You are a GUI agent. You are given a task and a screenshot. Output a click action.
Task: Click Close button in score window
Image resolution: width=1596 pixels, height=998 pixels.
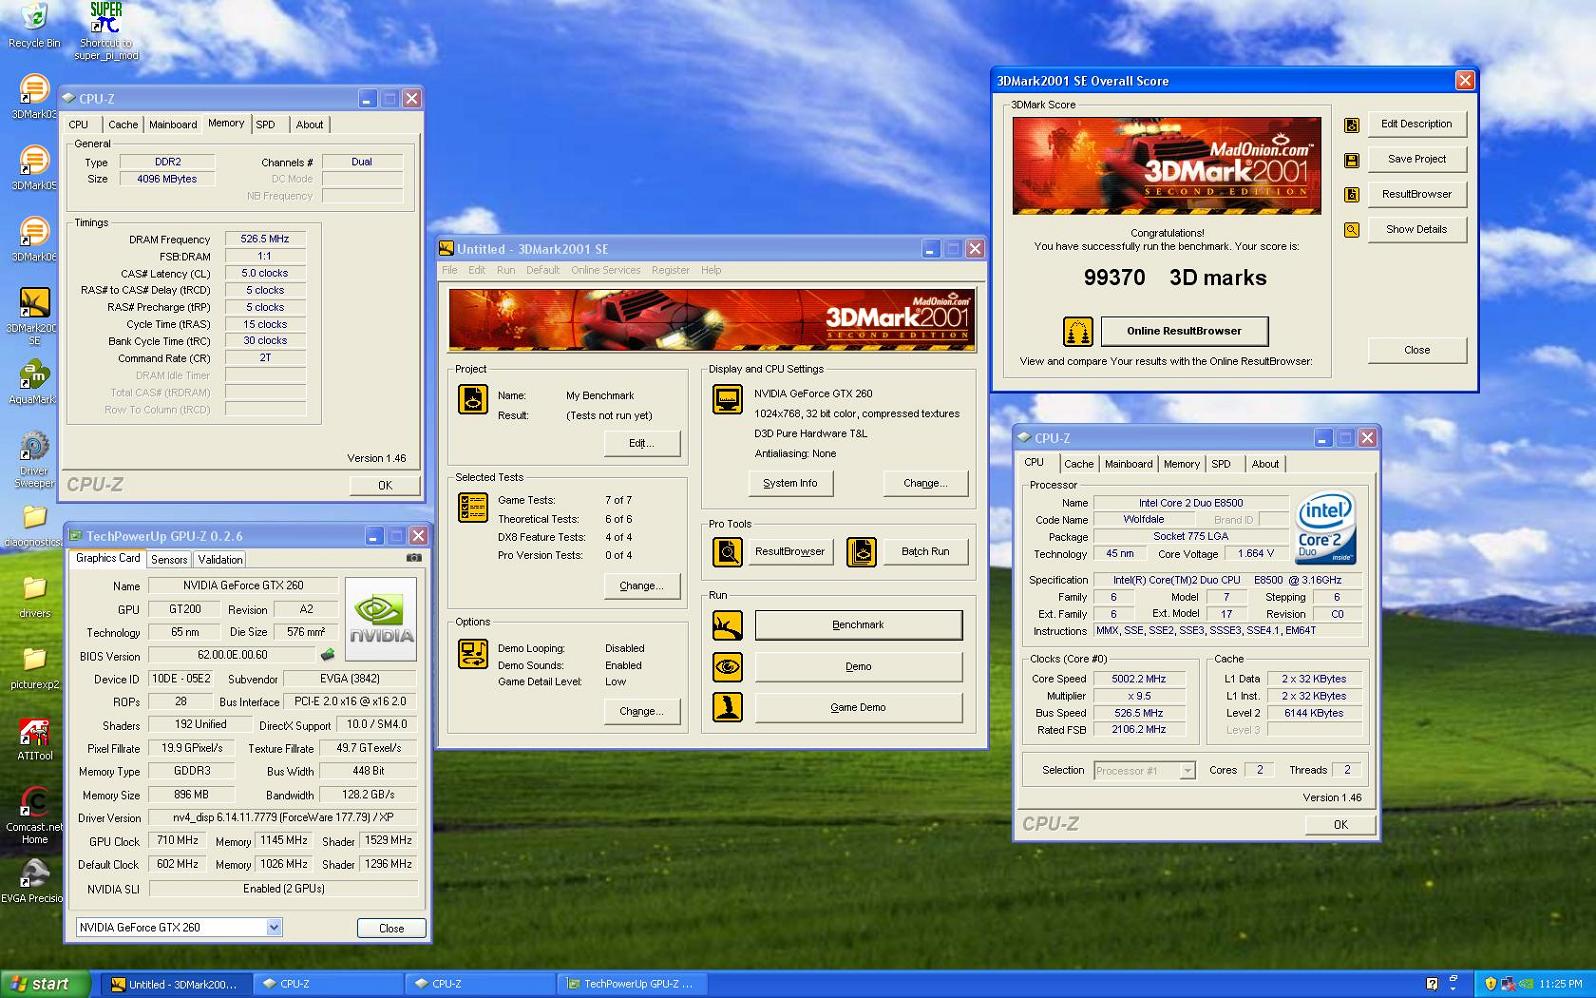pos(1417,350)
